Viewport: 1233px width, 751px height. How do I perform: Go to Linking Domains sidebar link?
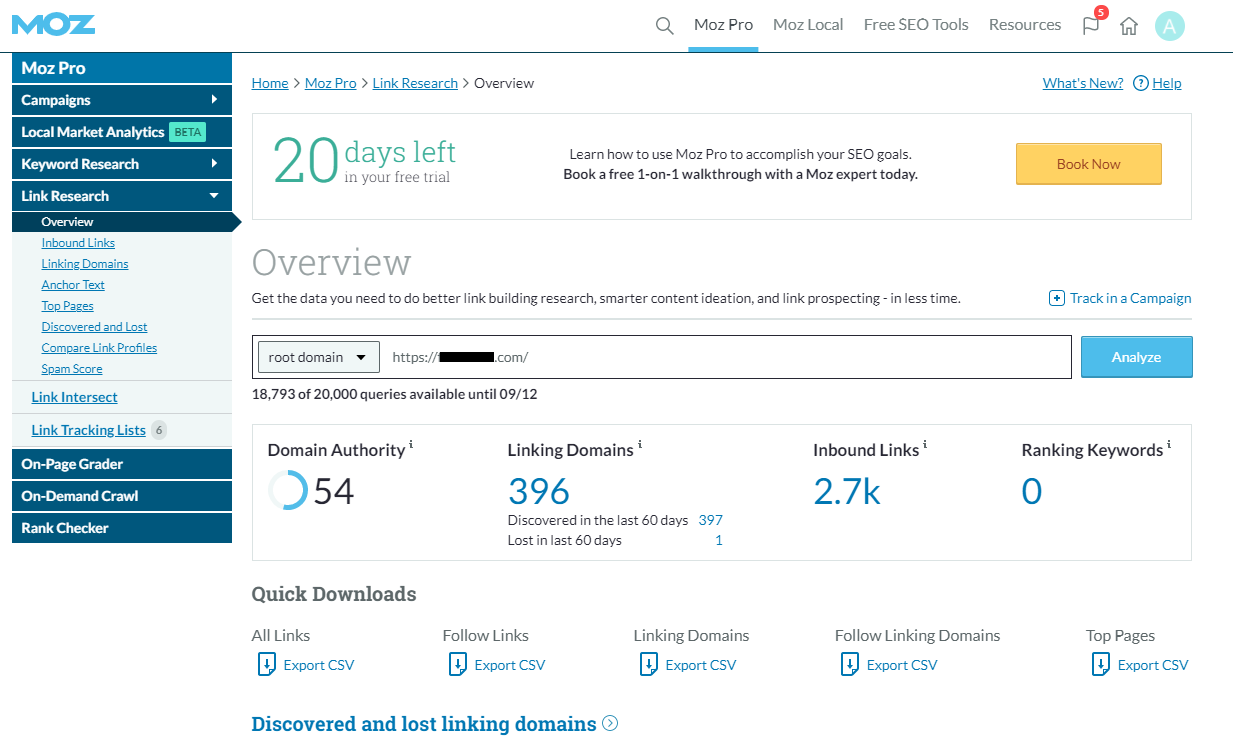click(85, 264)
